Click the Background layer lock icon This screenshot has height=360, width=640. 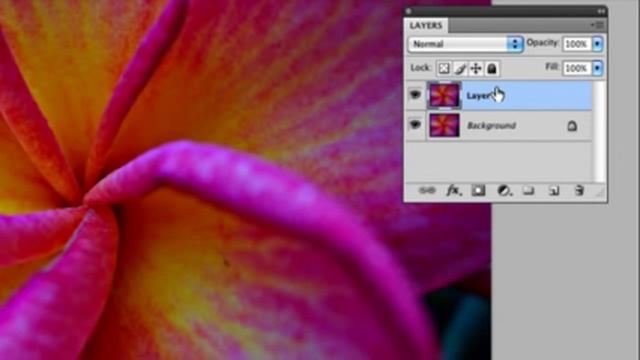tap(572, 126)
